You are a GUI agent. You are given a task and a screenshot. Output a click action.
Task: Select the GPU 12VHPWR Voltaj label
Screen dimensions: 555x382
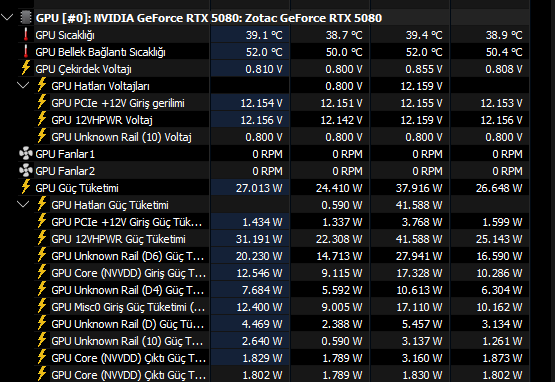[x=102, y=120]
